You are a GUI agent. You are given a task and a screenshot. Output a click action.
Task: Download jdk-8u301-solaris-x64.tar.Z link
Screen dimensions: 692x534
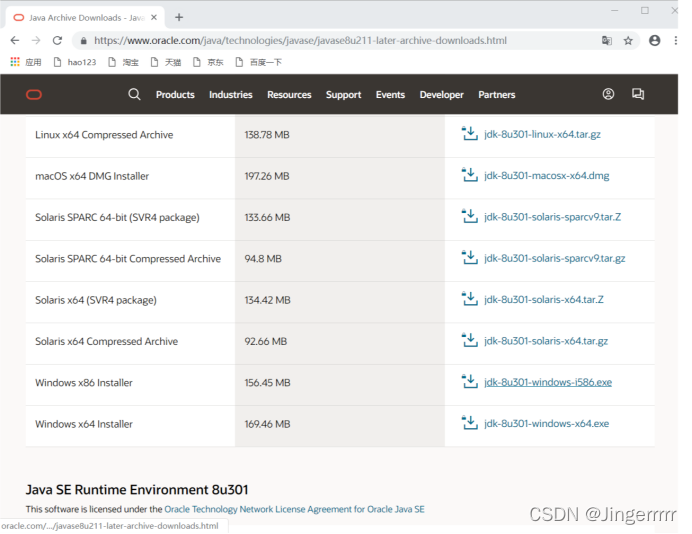tap(544, 300)
